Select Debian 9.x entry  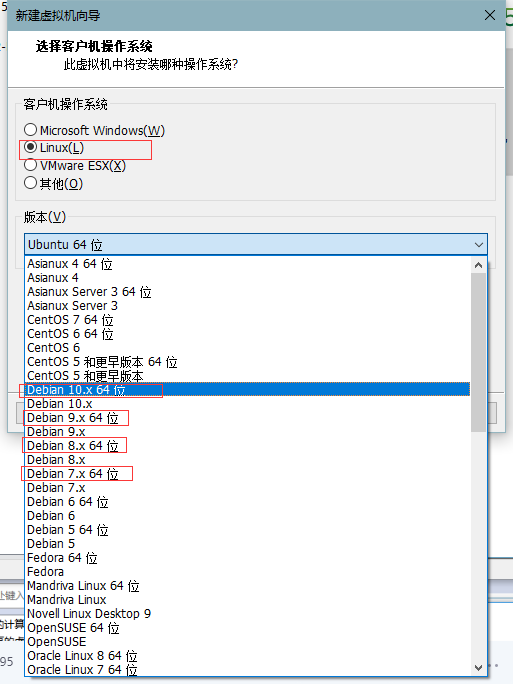(x=248, y=431)
